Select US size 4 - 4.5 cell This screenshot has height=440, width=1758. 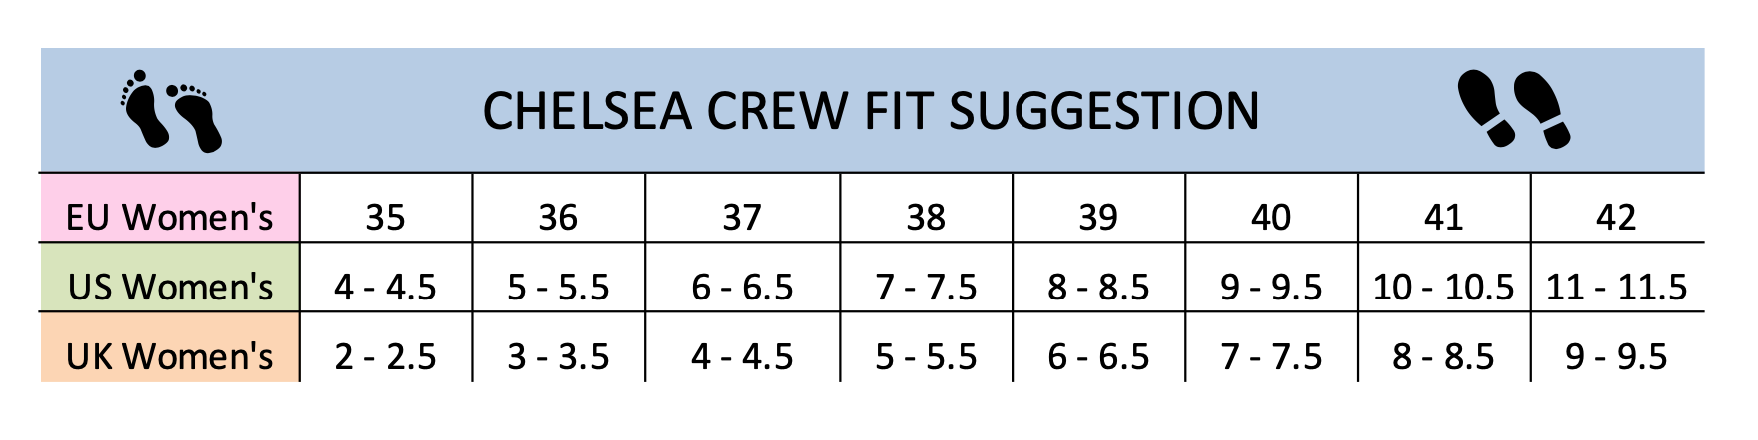(x=385, y=288)
